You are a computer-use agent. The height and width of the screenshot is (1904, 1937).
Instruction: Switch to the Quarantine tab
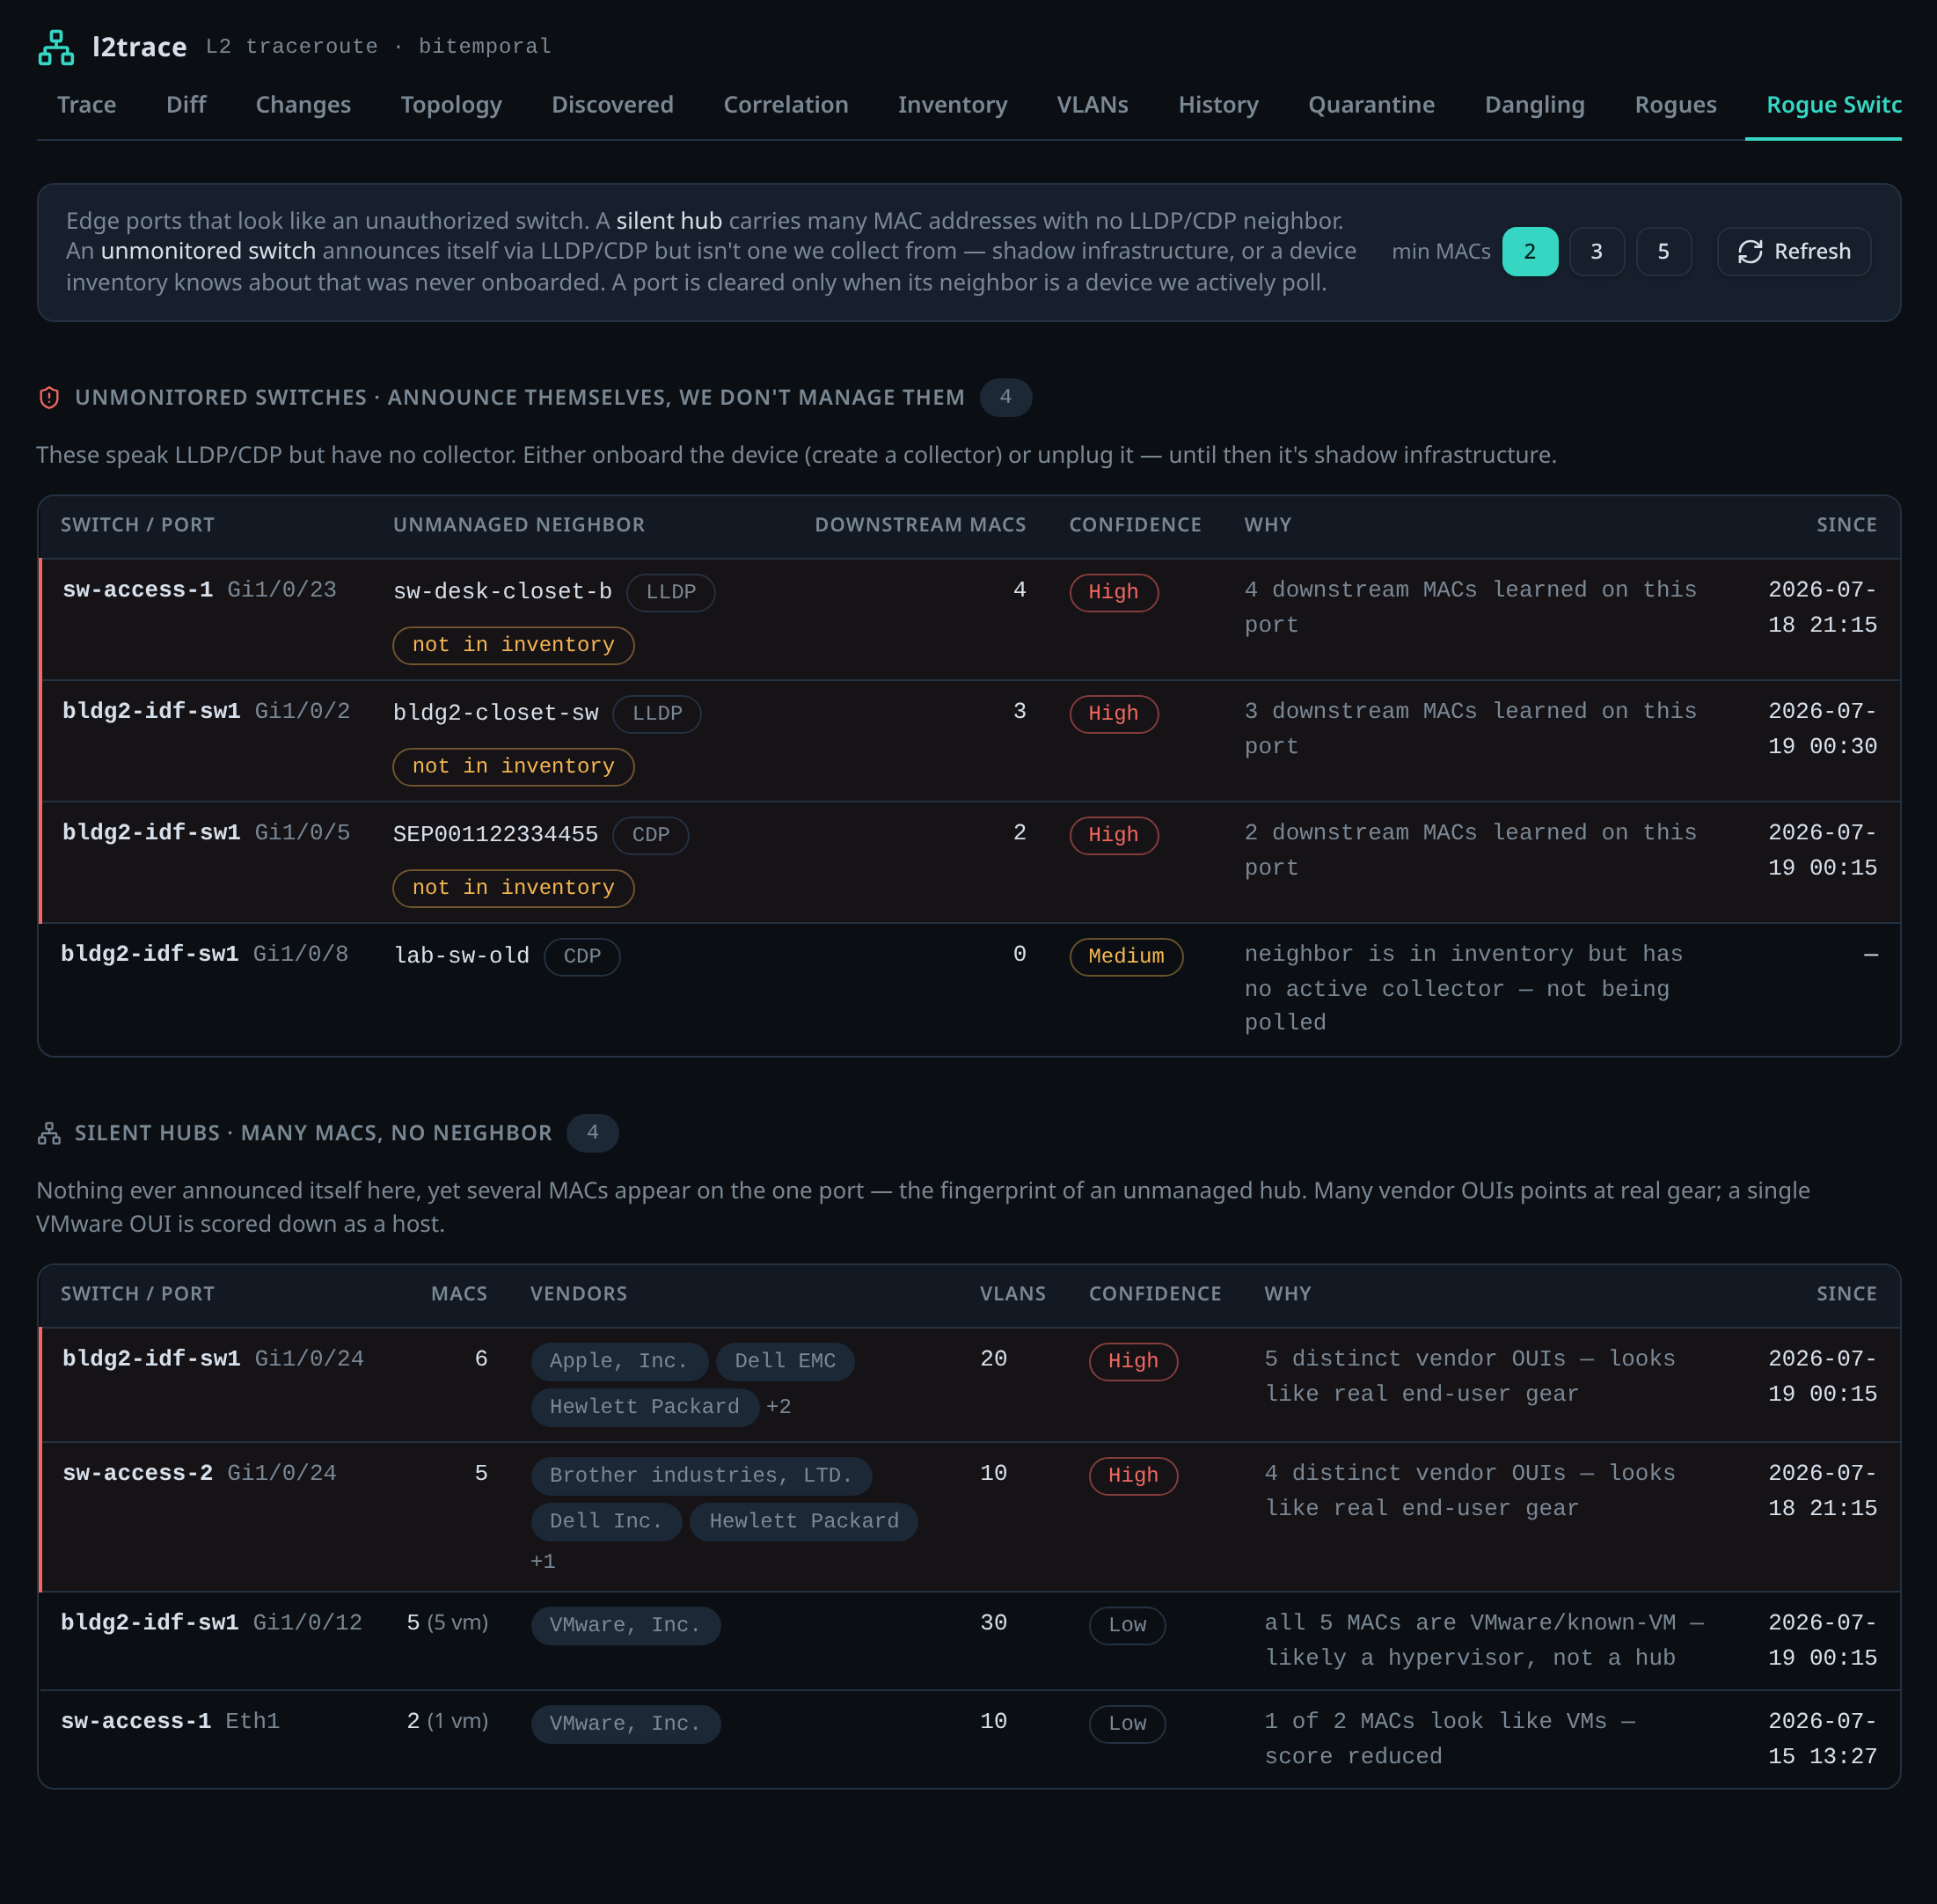[1372, 105]
